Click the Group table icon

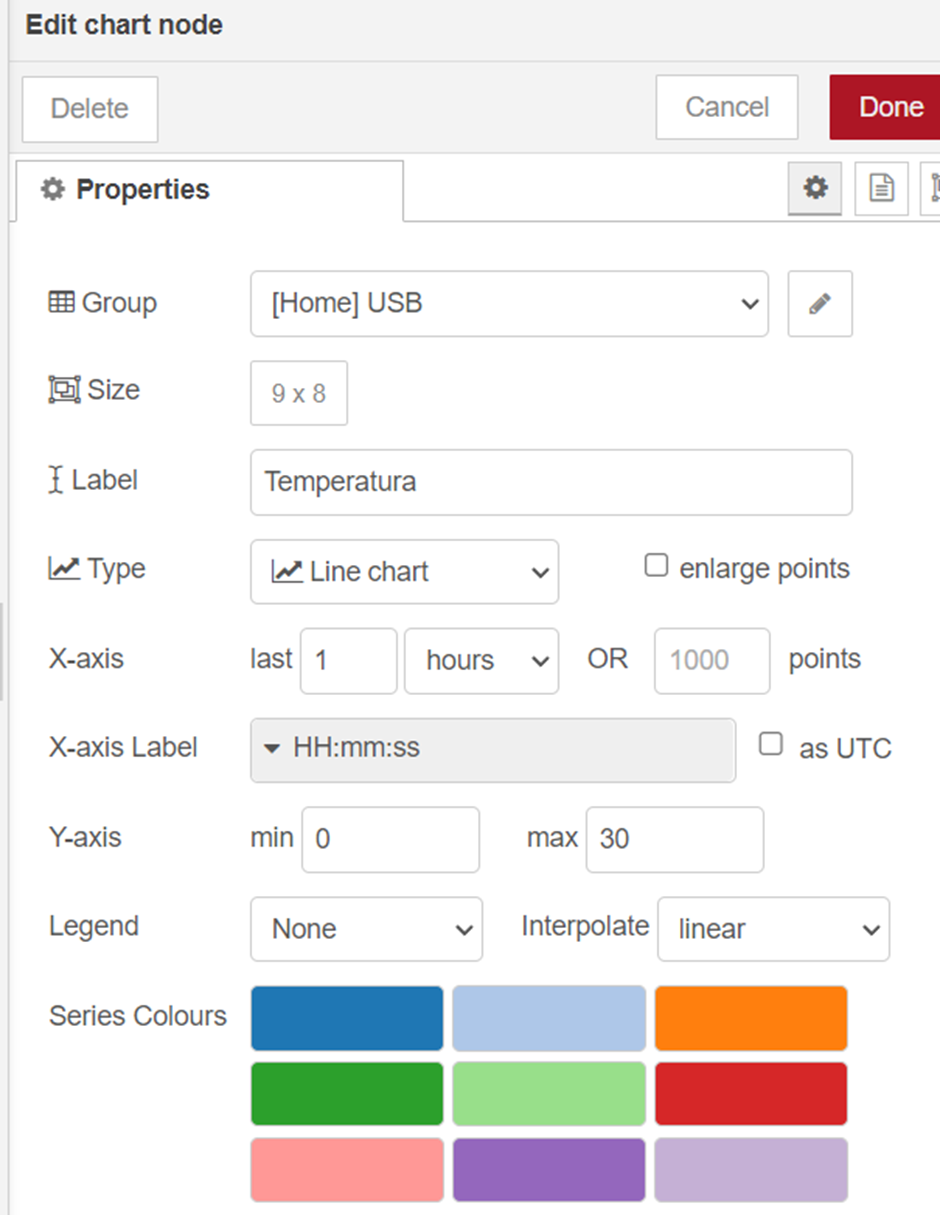[x=61, y=302]
